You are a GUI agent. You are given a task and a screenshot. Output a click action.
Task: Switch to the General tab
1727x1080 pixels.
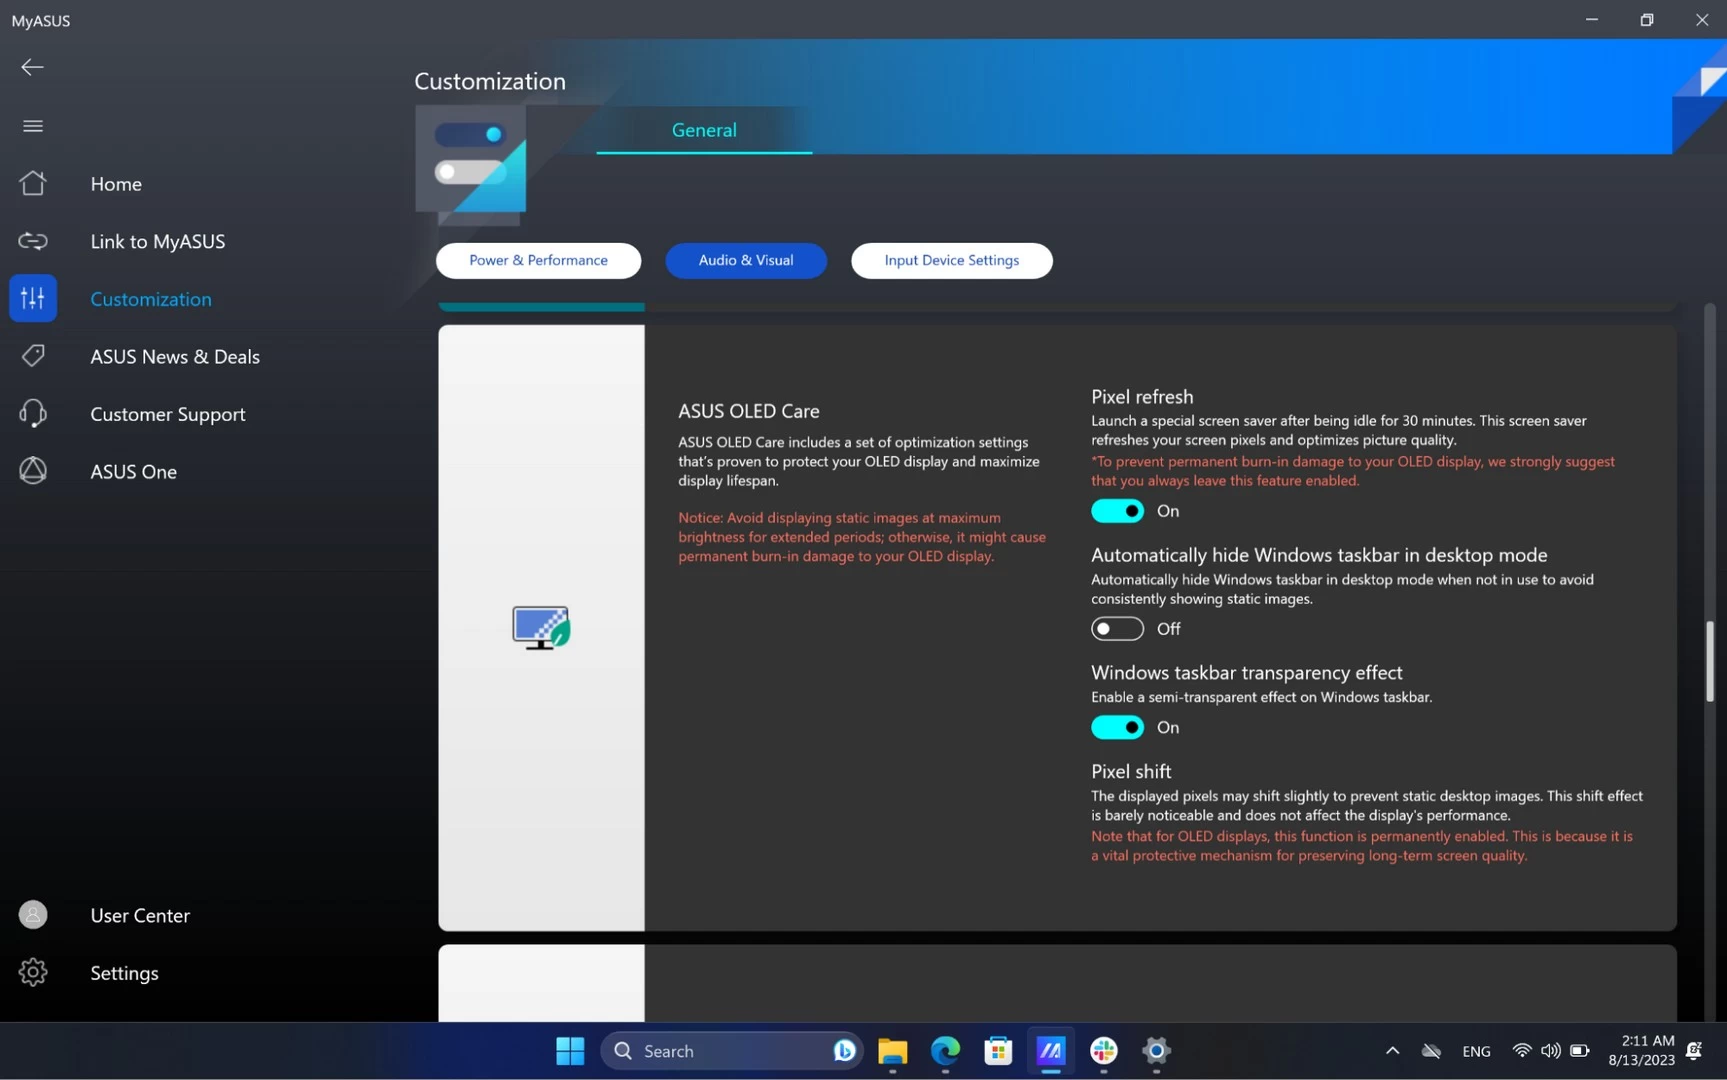tap(704, 130)
